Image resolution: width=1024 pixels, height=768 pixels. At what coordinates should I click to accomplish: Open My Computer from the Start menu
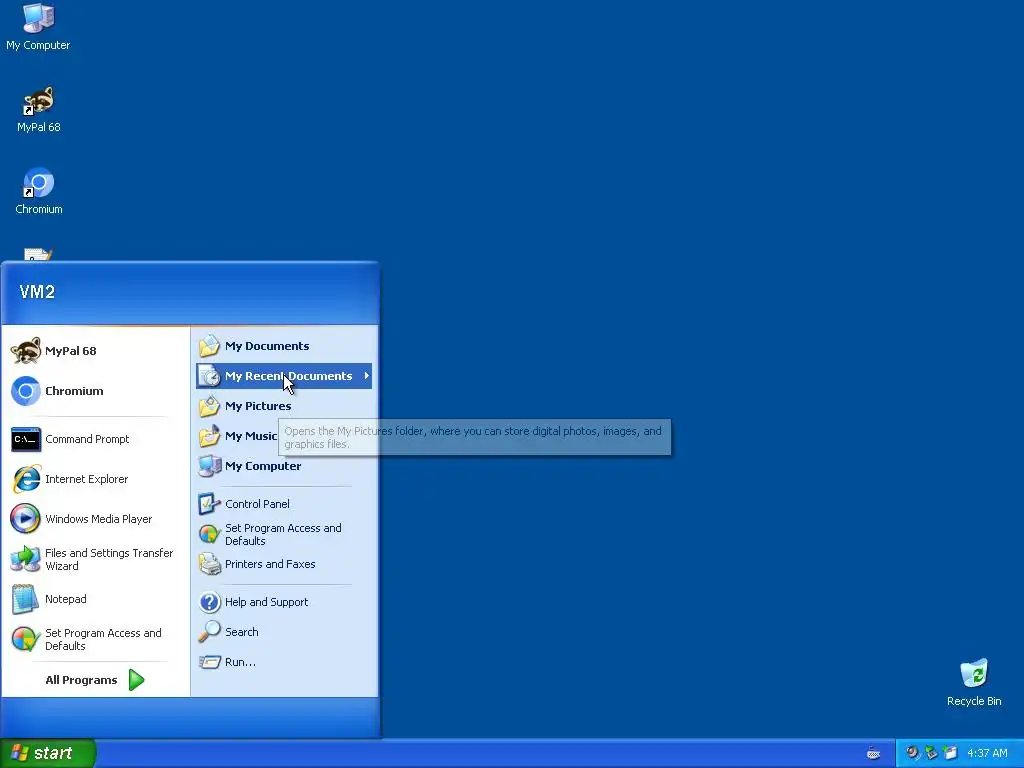(x=283, y=466)
